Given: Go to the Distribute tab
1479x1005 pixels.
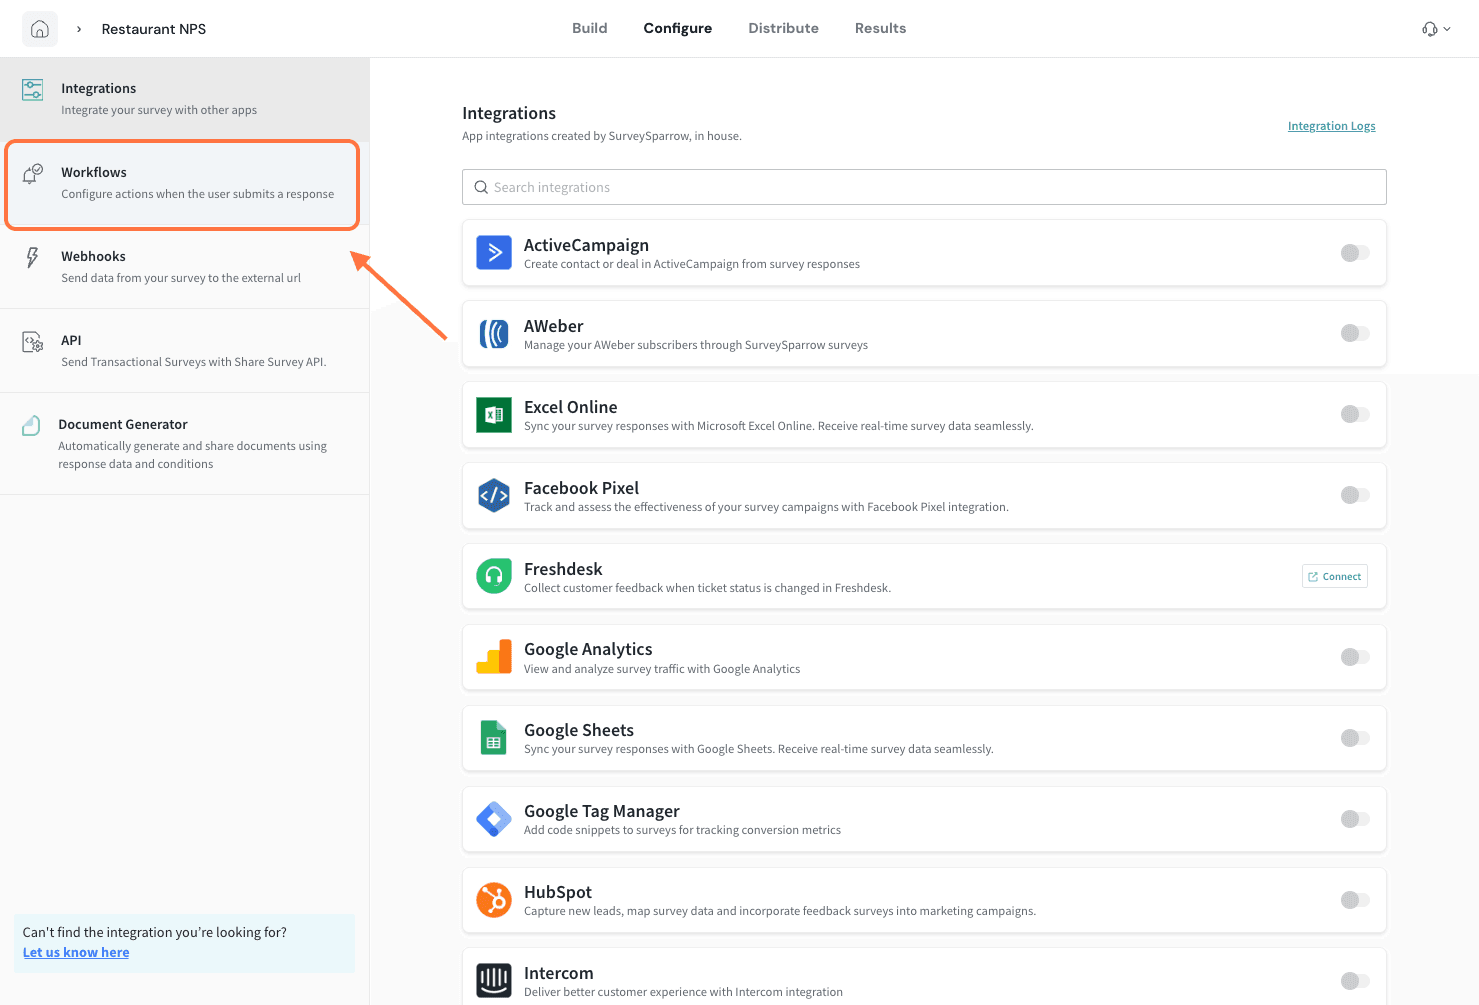Looking at the screenshot, I should [x=783, y=28].
